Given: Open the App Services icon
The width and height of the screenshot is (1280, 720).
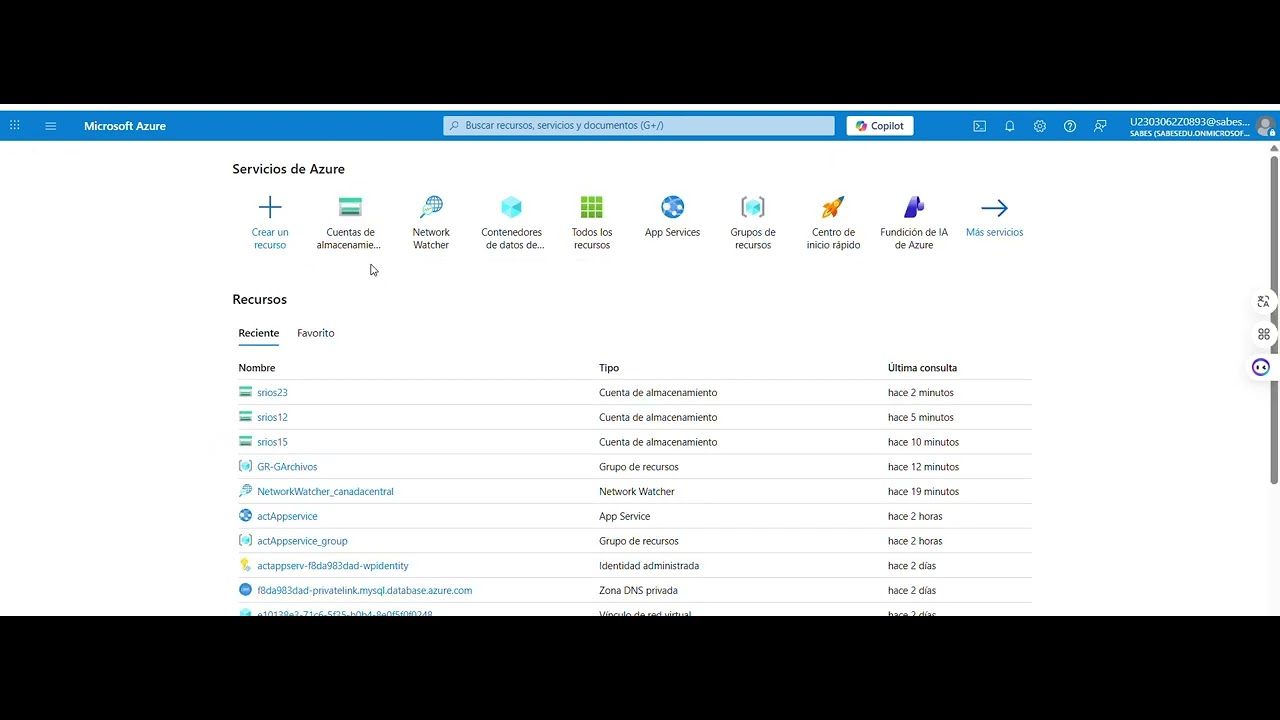Looking at the screenshot, I should 673,207.
